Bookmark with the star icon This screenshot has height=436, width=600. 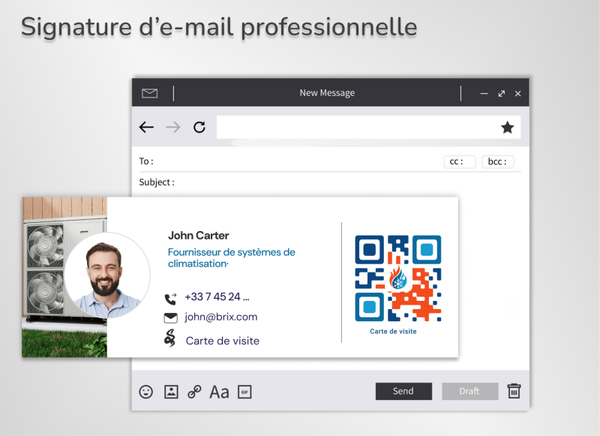507,127
